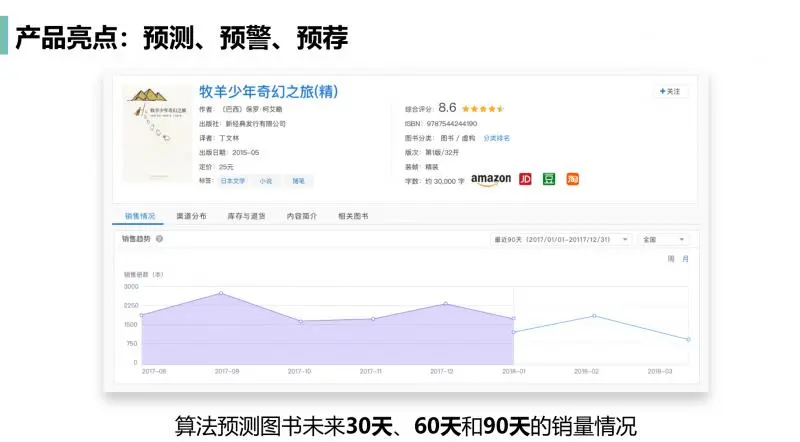Click the edition text 第1版/32开

click(442, 153)
